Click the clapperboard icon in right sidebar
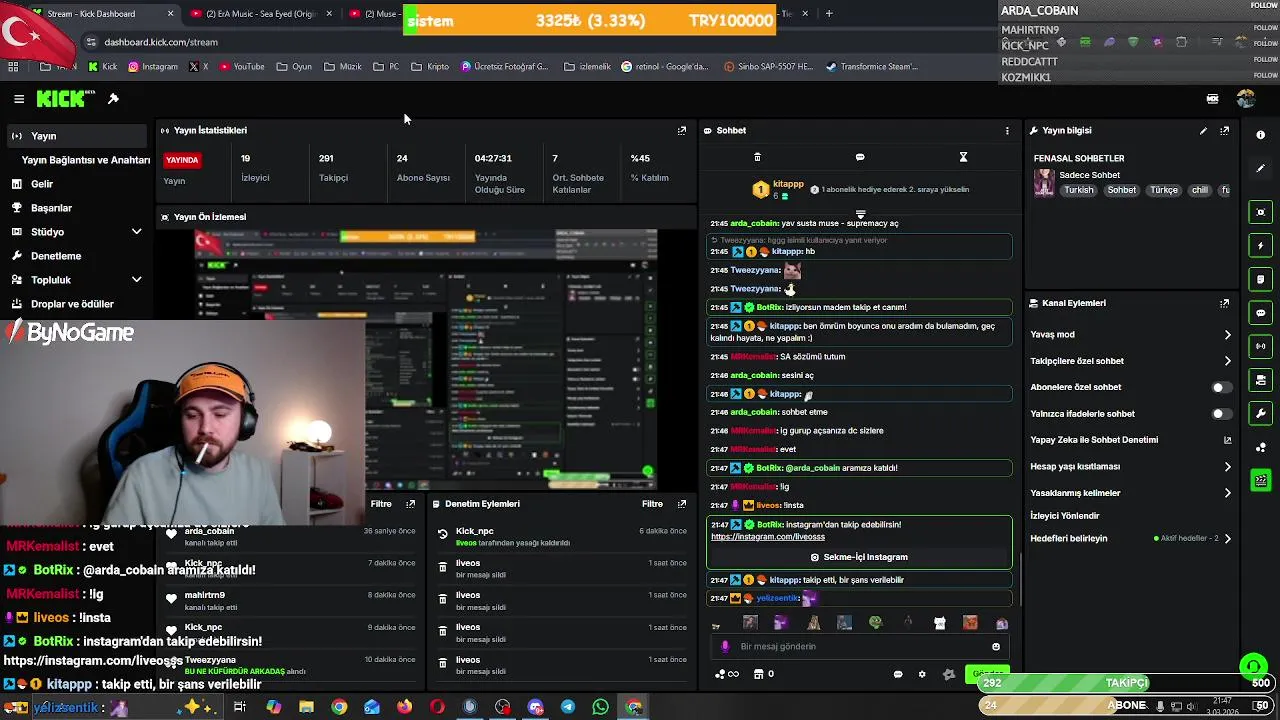The image size is (1280, 720). coord(1260,480)
